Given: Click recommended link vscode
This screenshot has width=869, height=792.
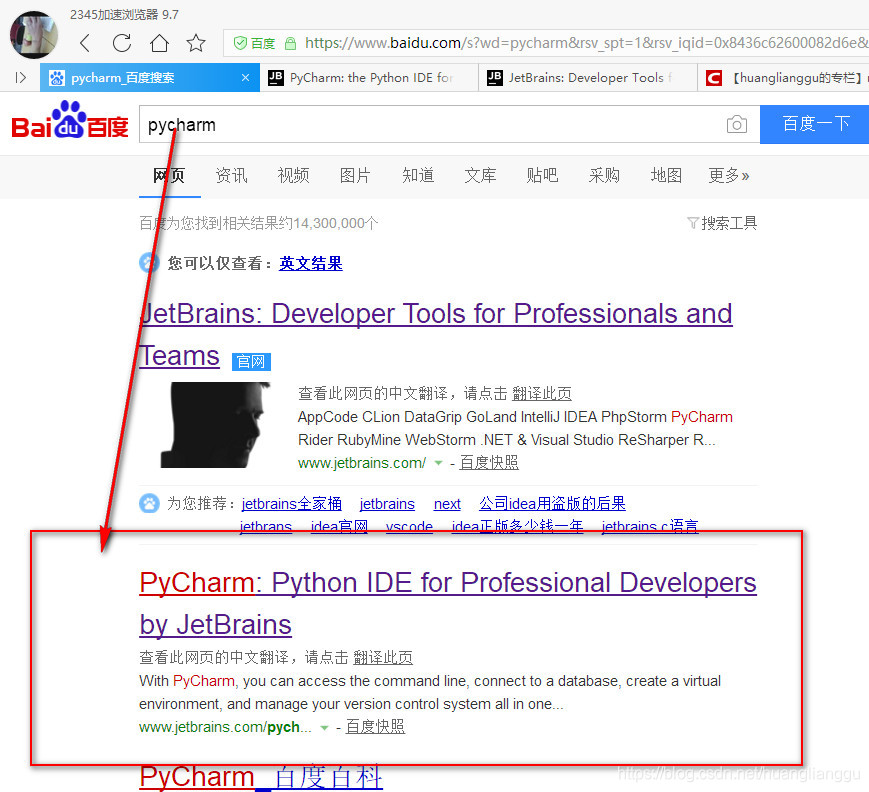Looking at the screenshot, I should point(409,525).
